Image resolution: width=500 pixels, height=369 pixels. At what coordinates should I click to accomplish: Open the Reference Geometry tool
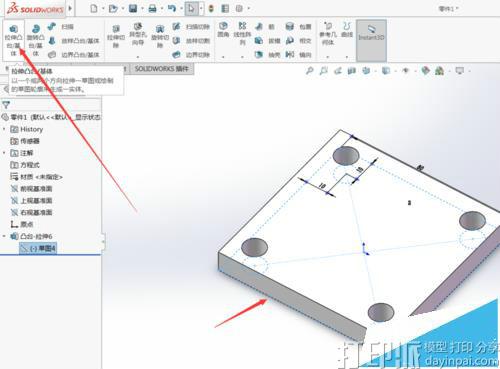[x=328, y=33]
